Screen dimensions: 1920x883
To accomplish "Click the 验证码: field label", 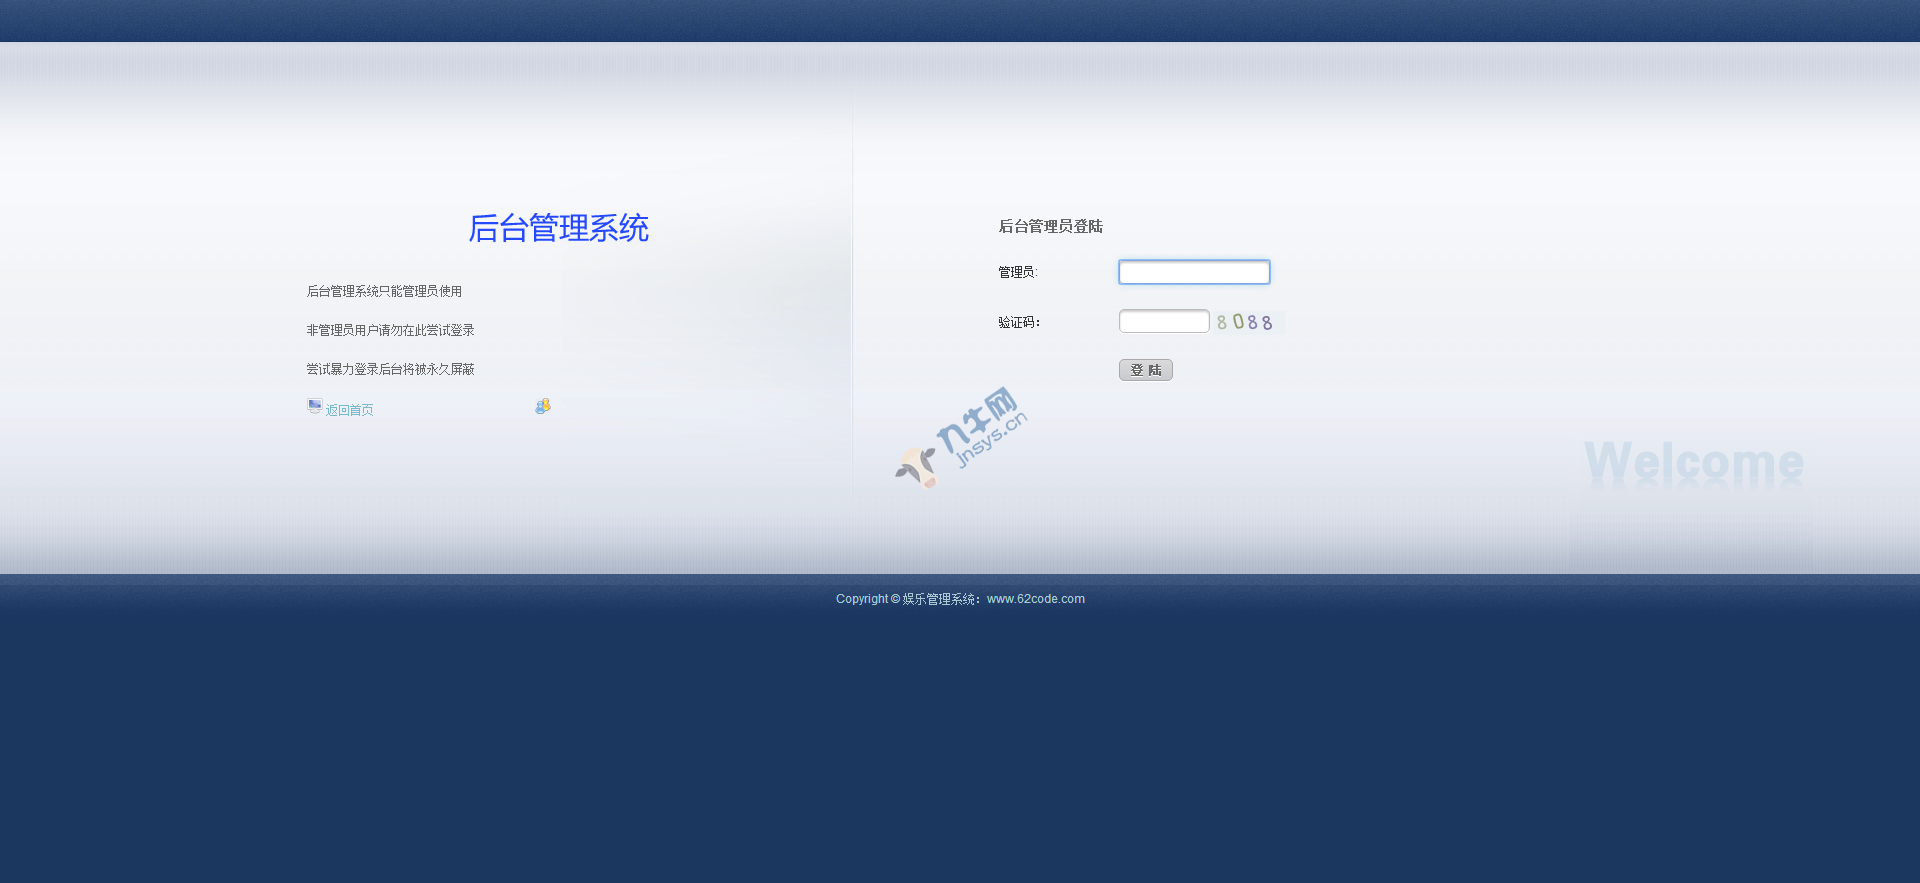I will coord(1019,322).
